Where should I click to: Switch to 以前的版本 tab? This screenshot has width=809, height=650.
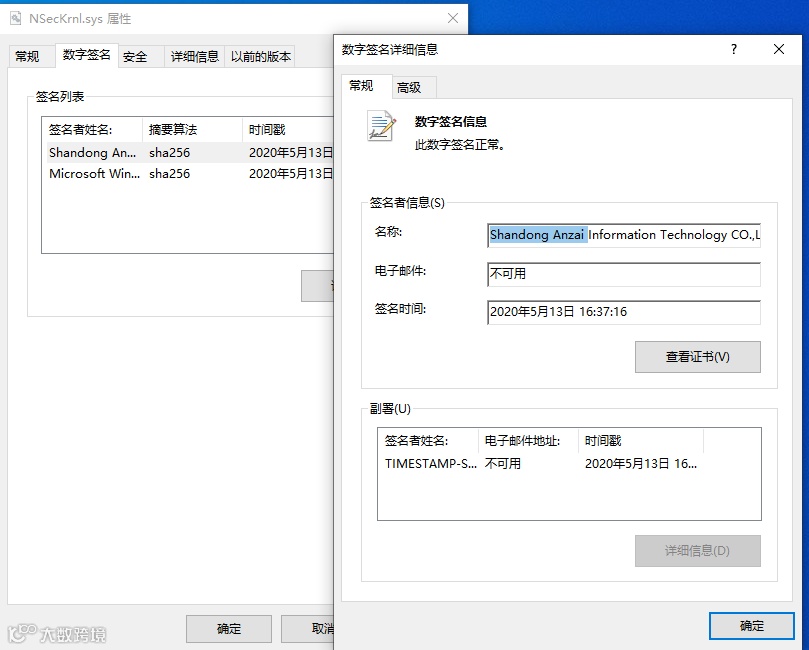click(261, 56)
